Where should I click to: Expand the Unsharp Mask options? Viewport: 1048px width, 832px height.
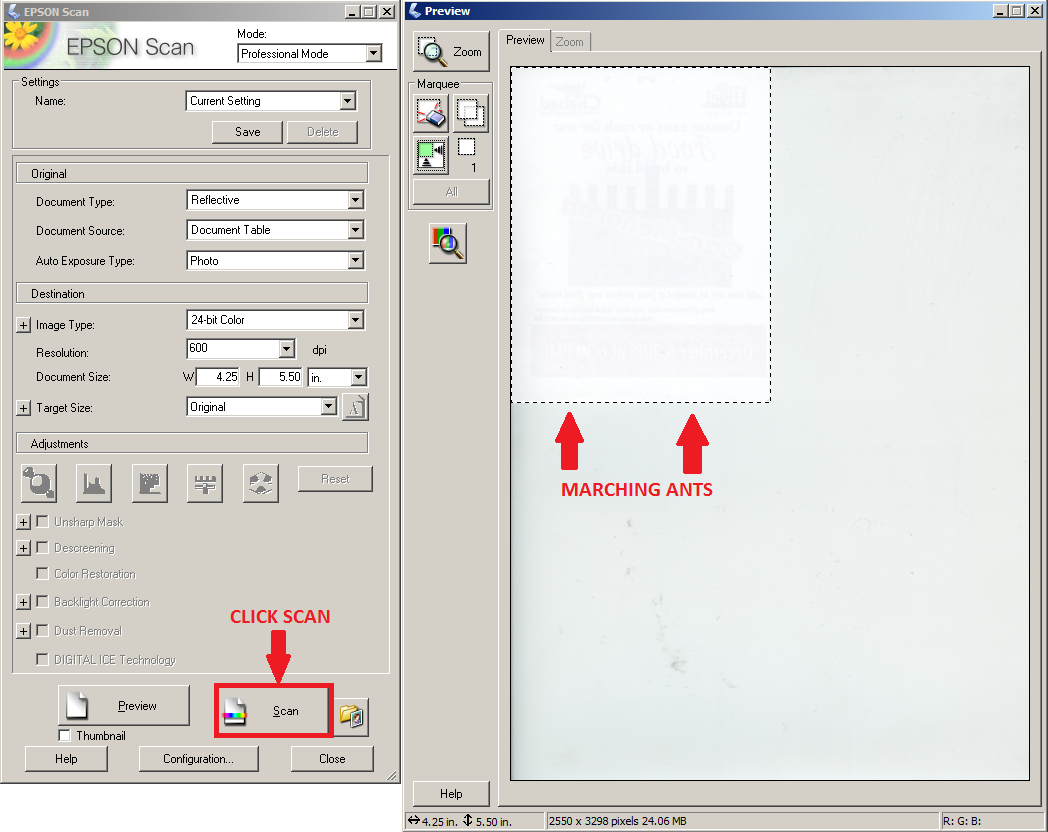point(23,522)
